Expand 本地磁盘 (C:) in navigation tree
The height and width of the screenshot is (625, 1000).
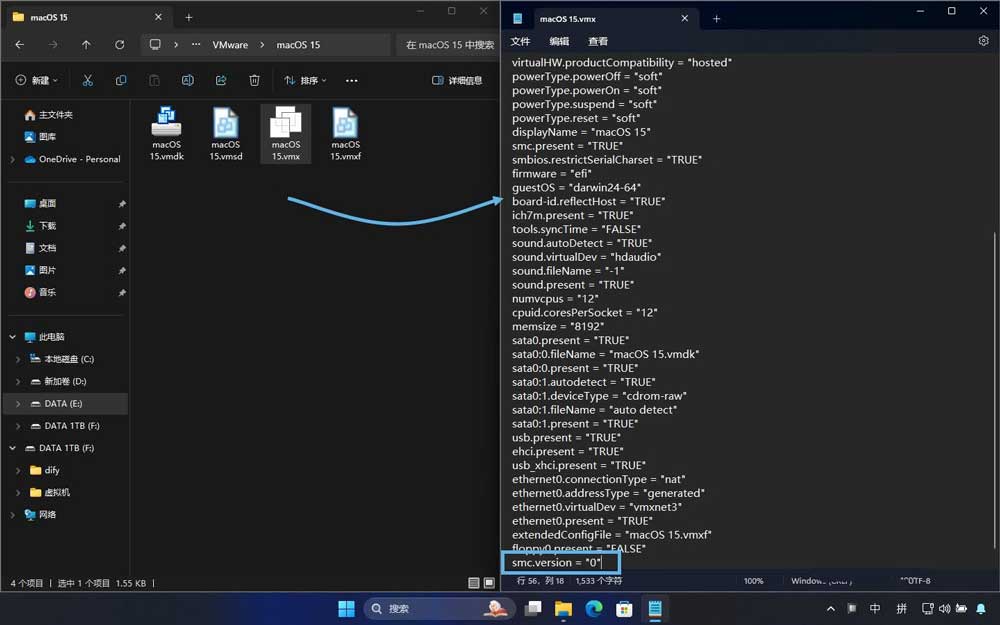coord(18,359)
